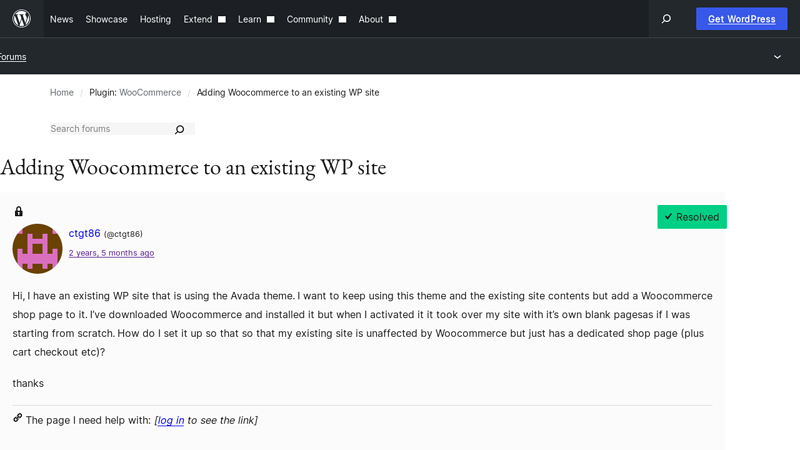This screenshot has width=800, height=450.
Task: Open the Learn menu item
Action: tap(249, 19)
